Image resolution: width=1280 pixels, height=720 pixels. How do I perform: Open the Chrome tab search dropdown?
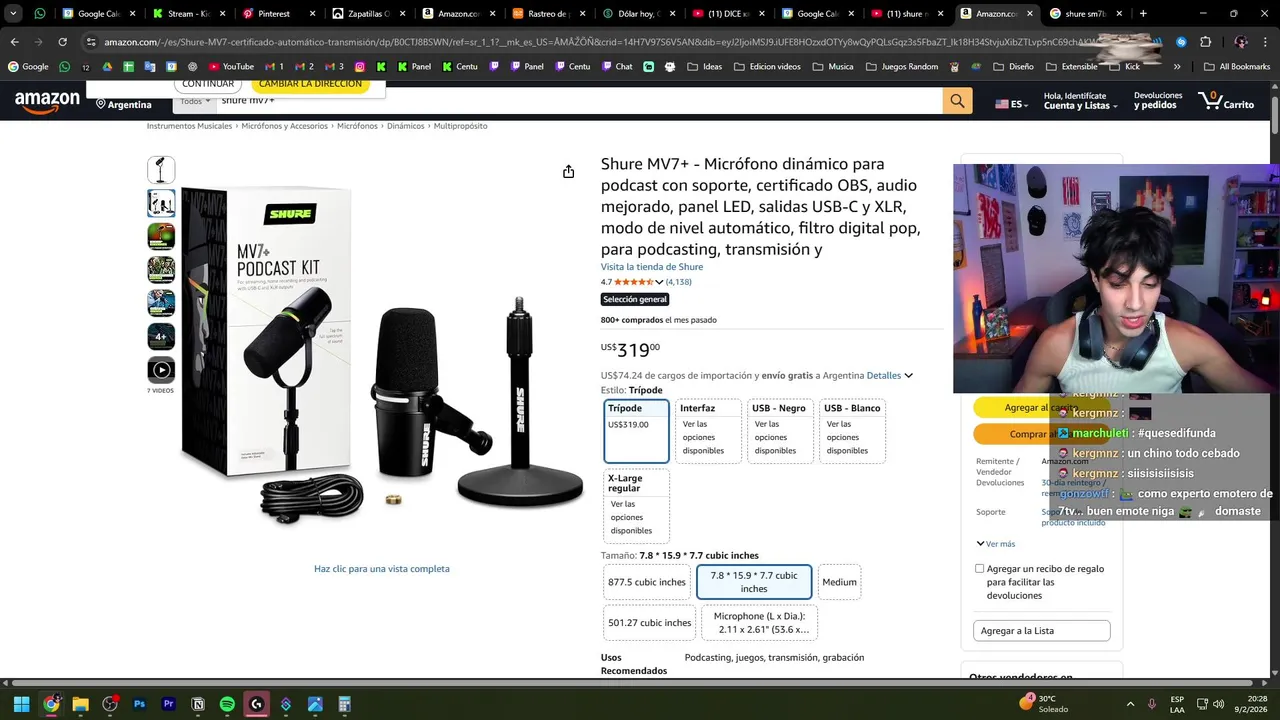13,14
